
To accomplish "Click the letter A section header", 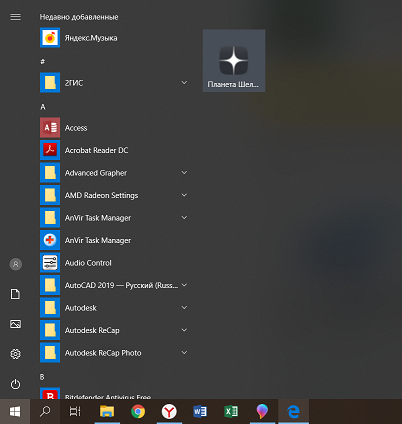I will [x=43, y=107].
